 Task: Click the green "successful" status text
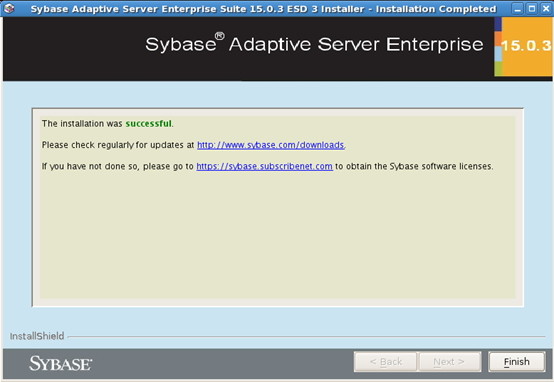pos(148,124)
